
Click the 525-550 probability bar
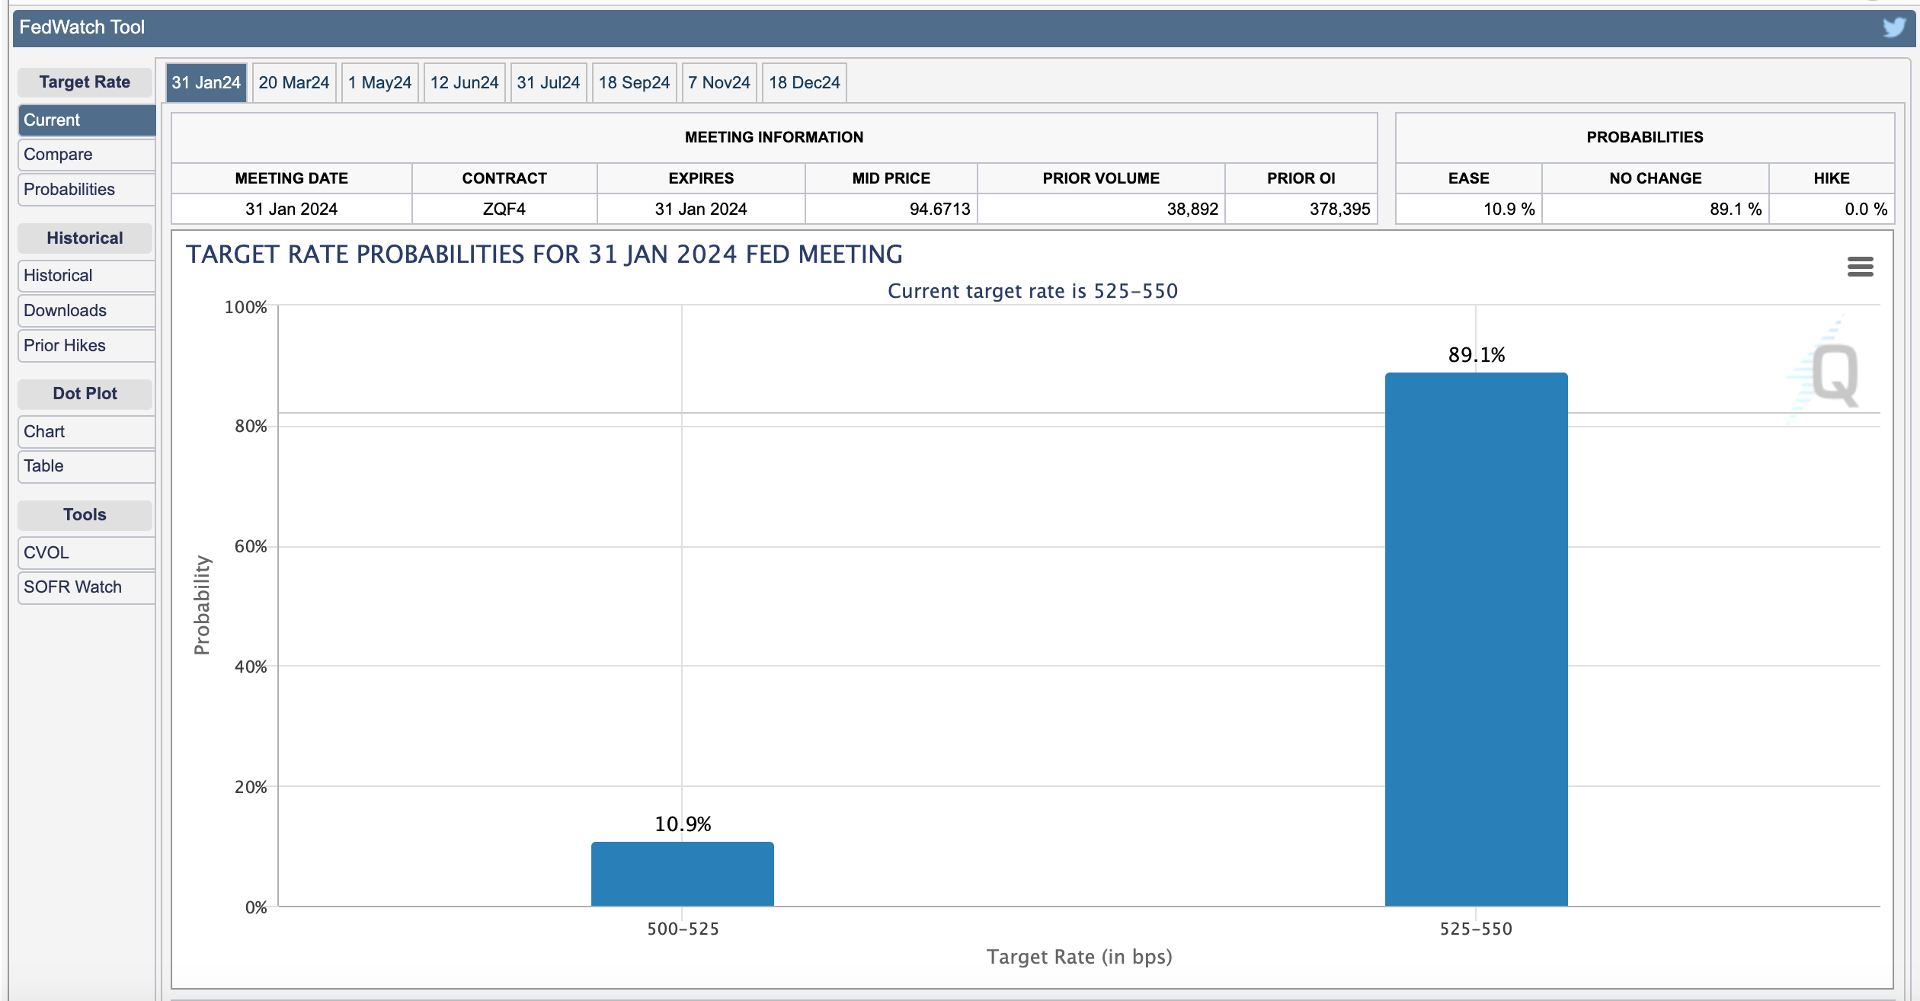click(1476, 640)
